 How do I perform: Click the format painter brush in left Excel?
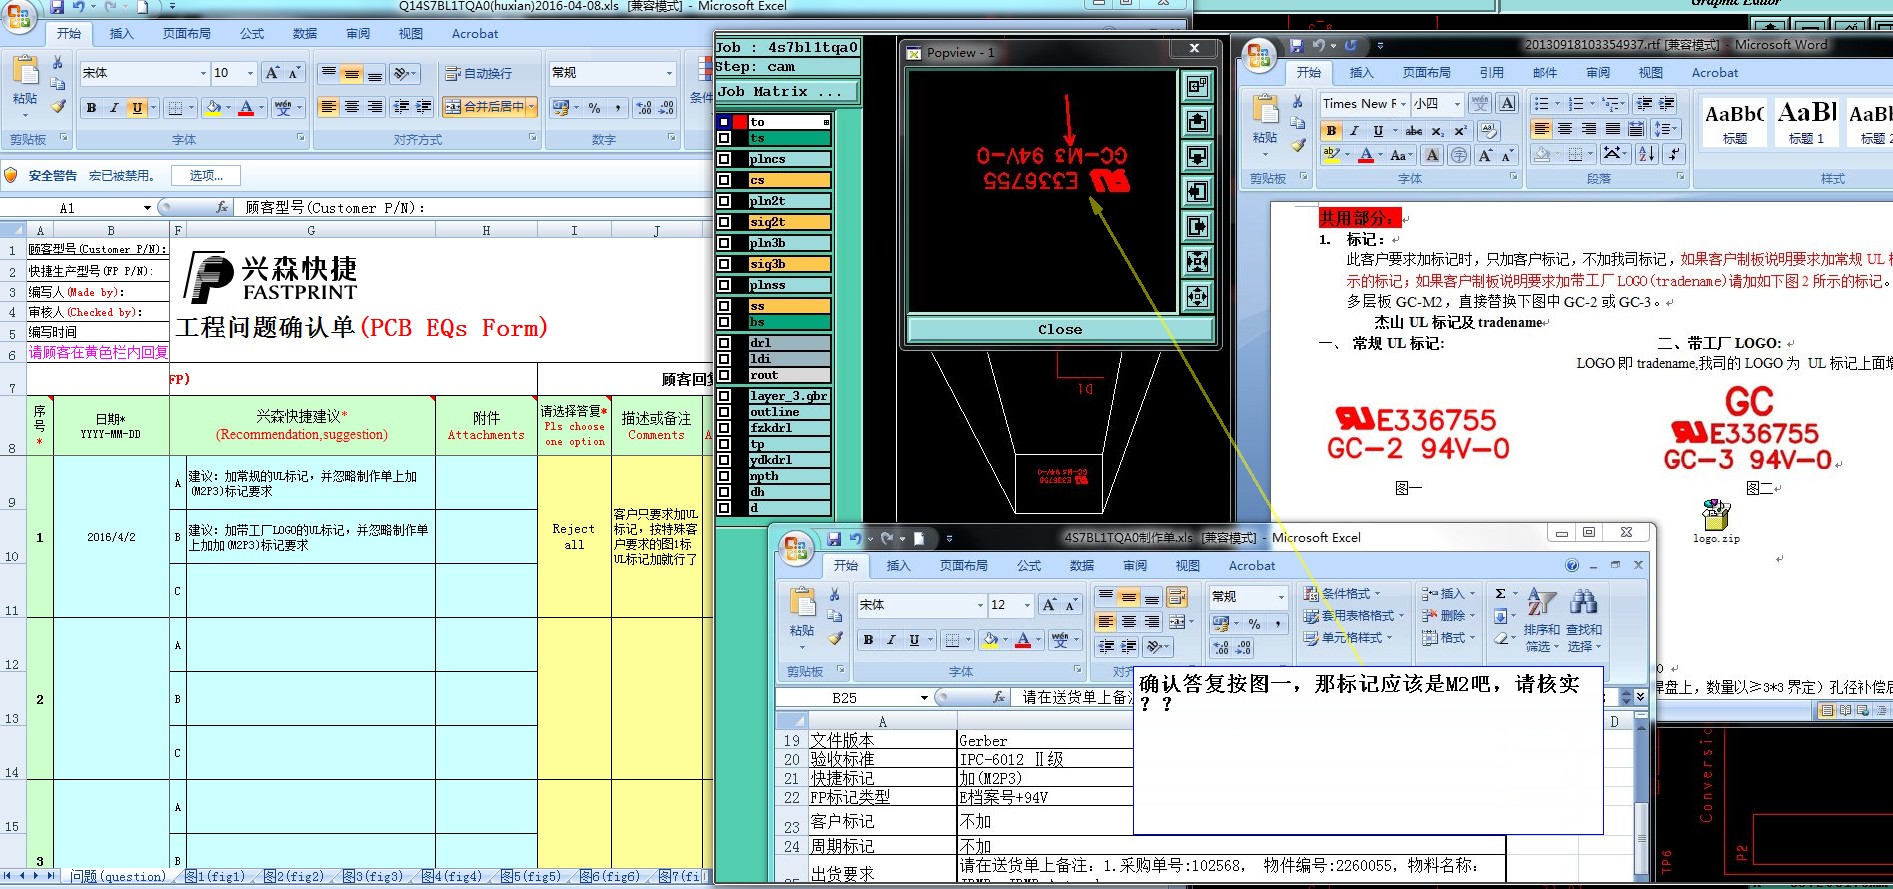(58, 106)
